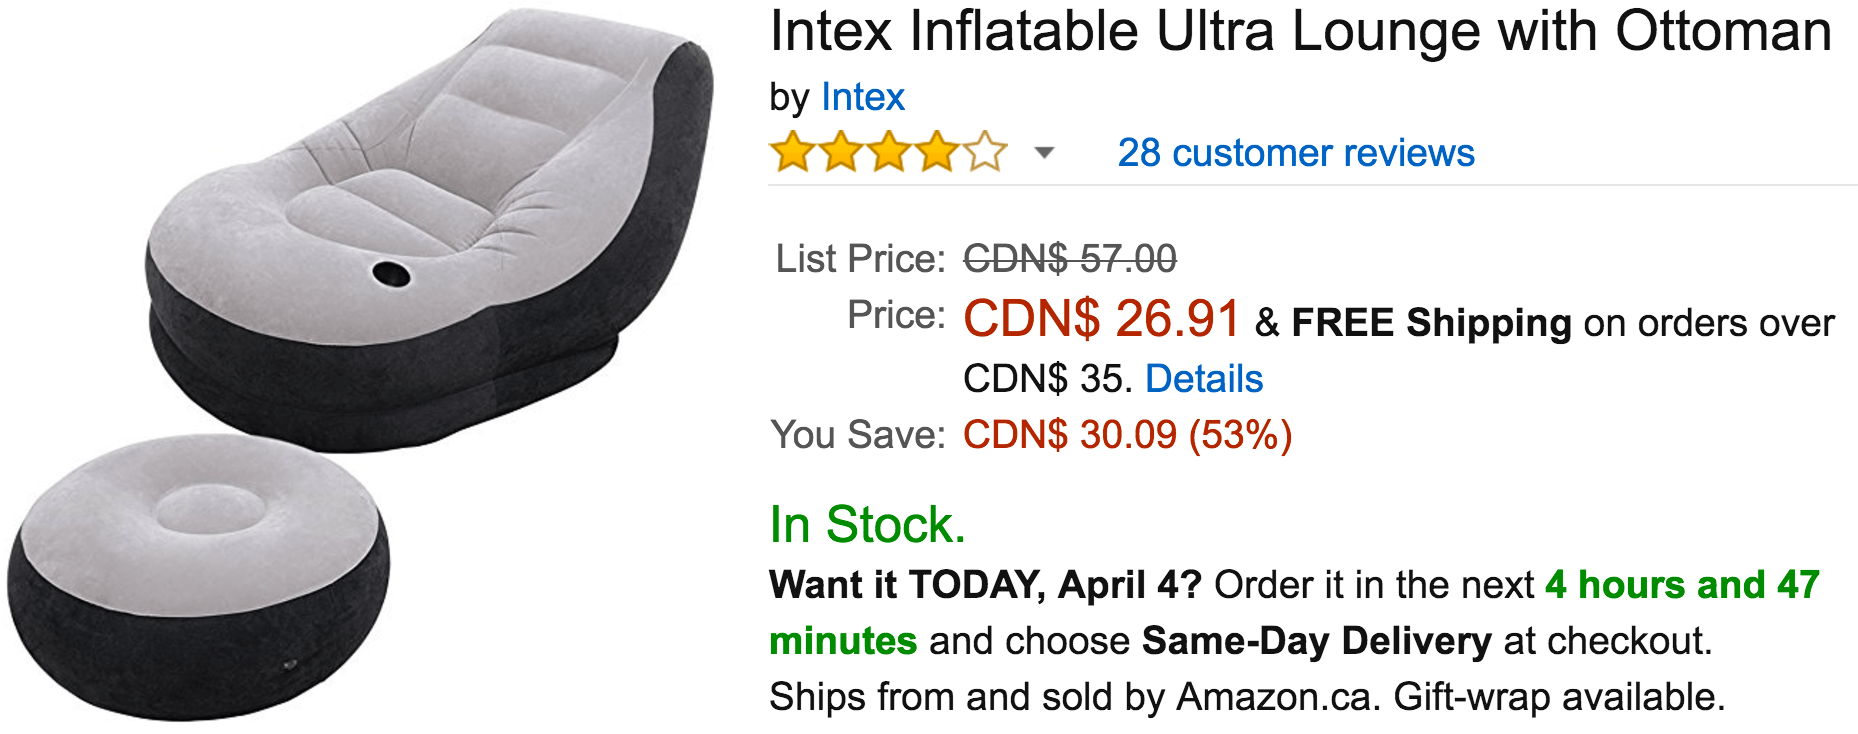Open the Intex brand link
1858x734 pixels.
point(862,98)
